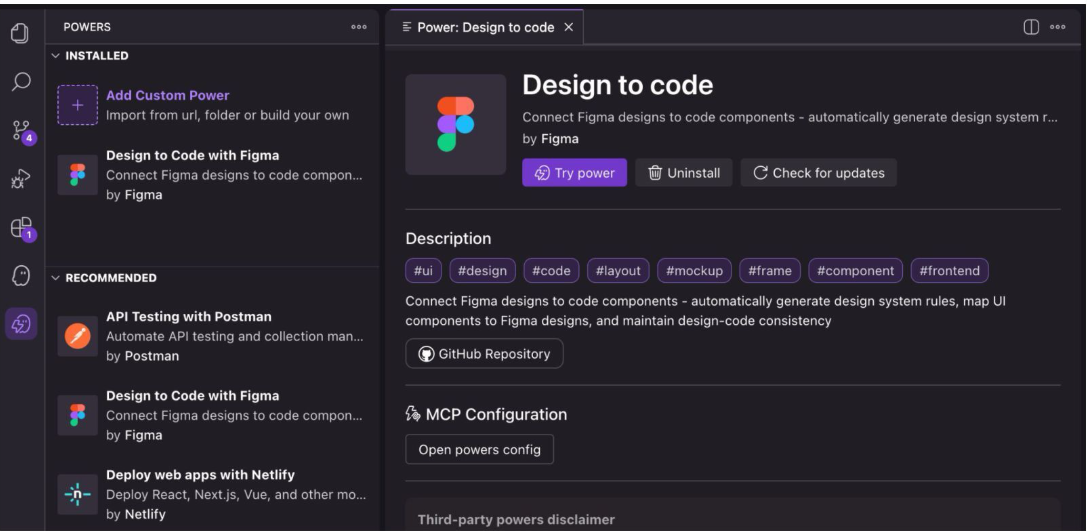1087x531 pixels.
Task: Open the Run and Debug bug icon
Action: click(21, 180)
